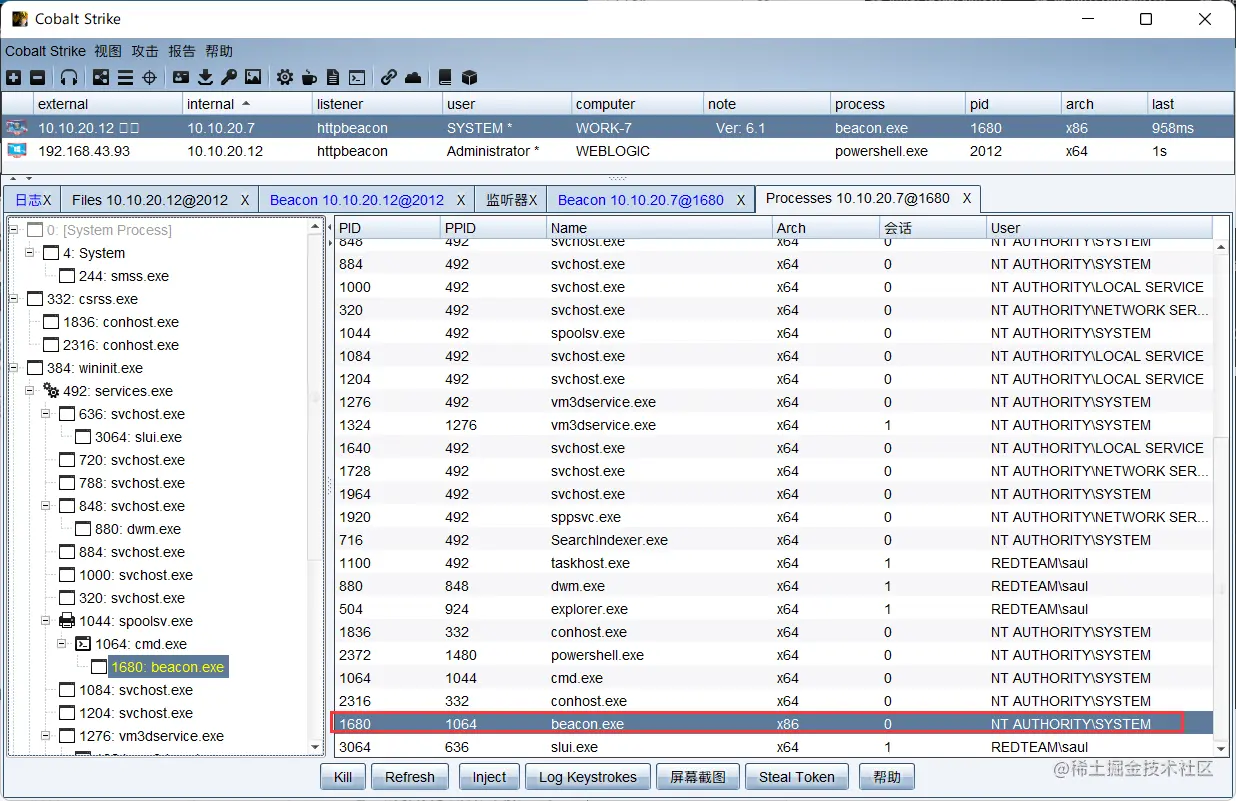Click the session icon for WORK-7 beacon

coord(17,128)
